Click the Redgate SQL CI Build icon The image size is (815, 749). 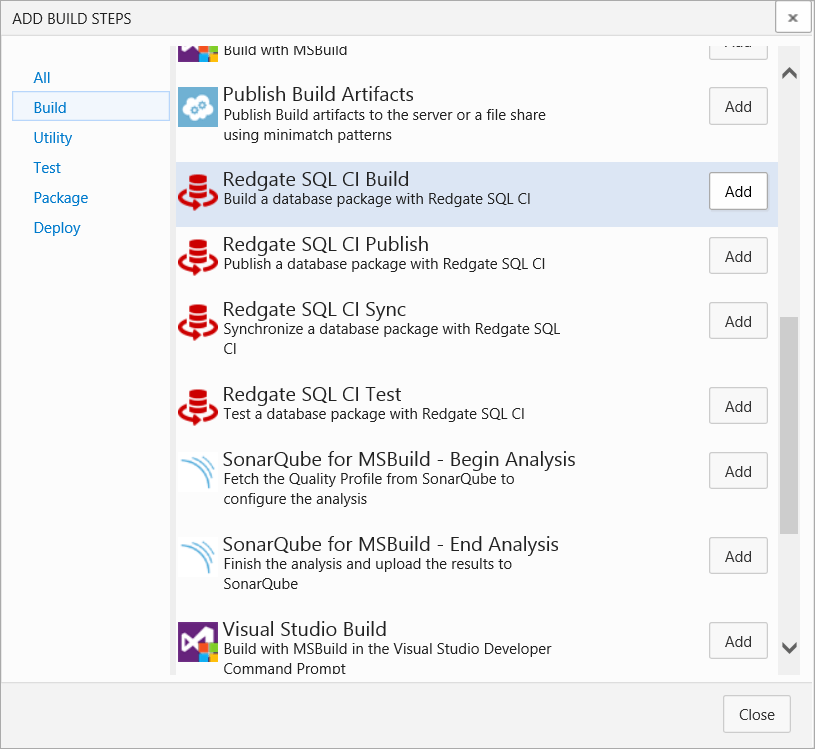[198, 192]
